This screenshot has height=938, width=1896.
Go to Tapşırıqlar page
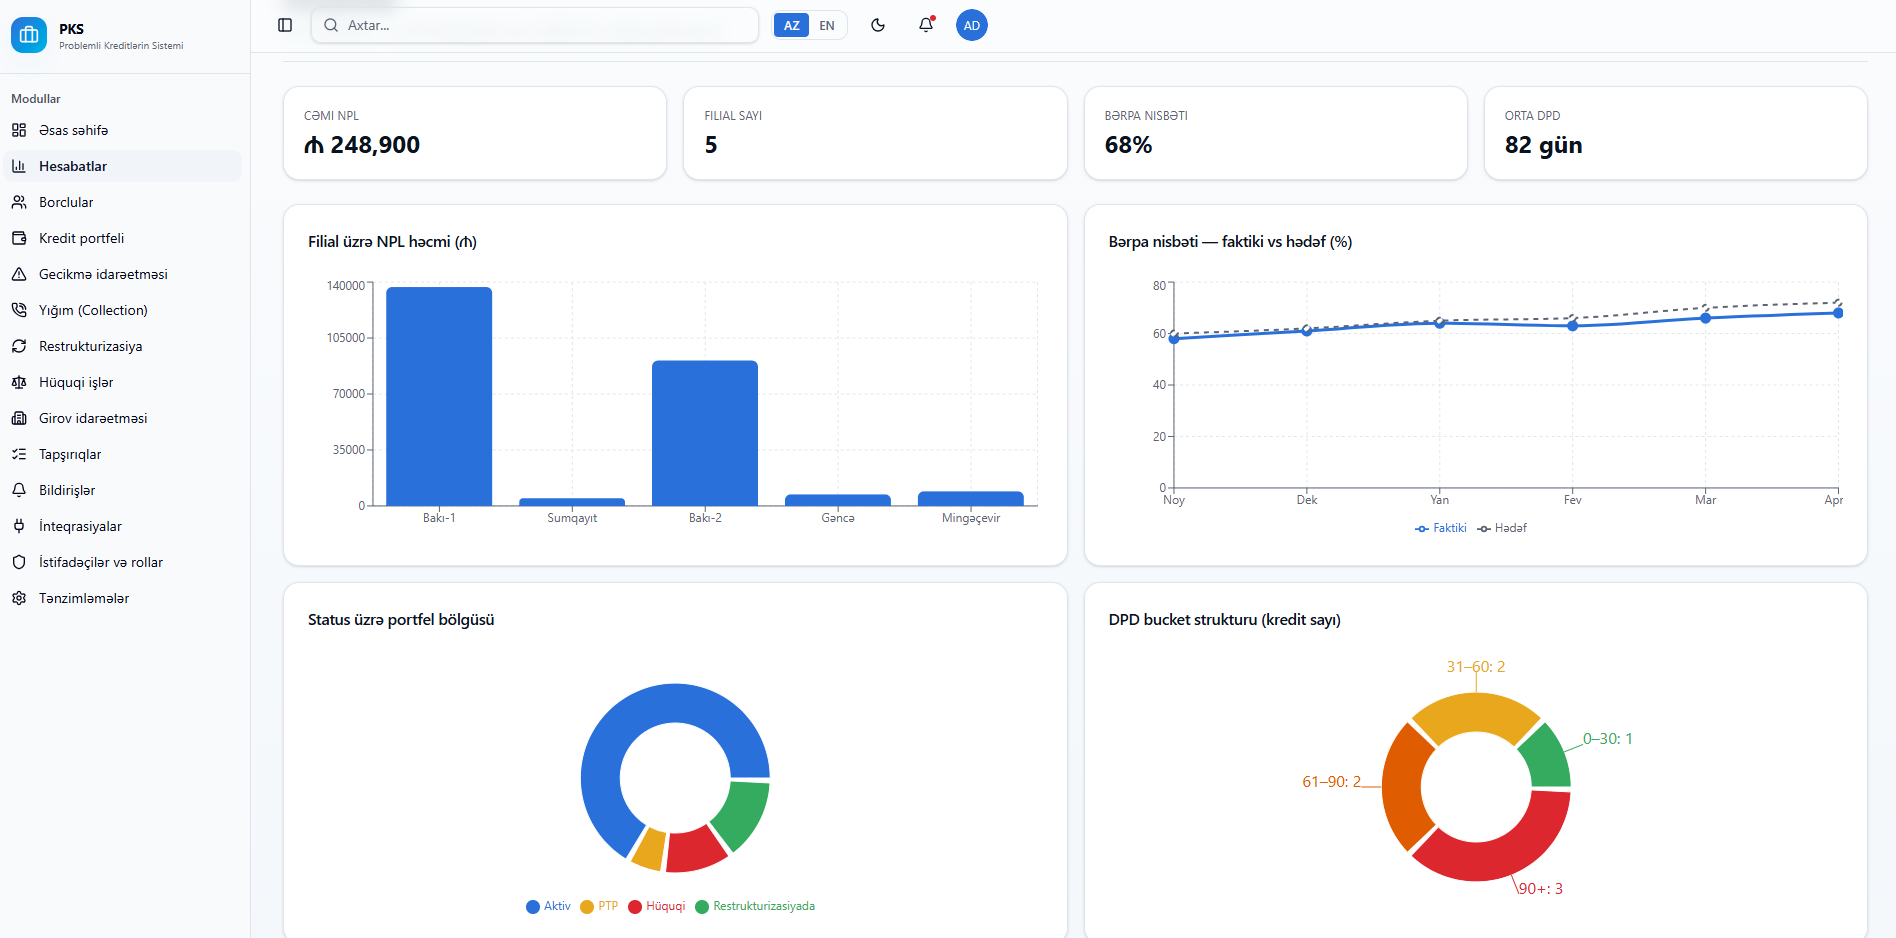click(x=121, y=454)
